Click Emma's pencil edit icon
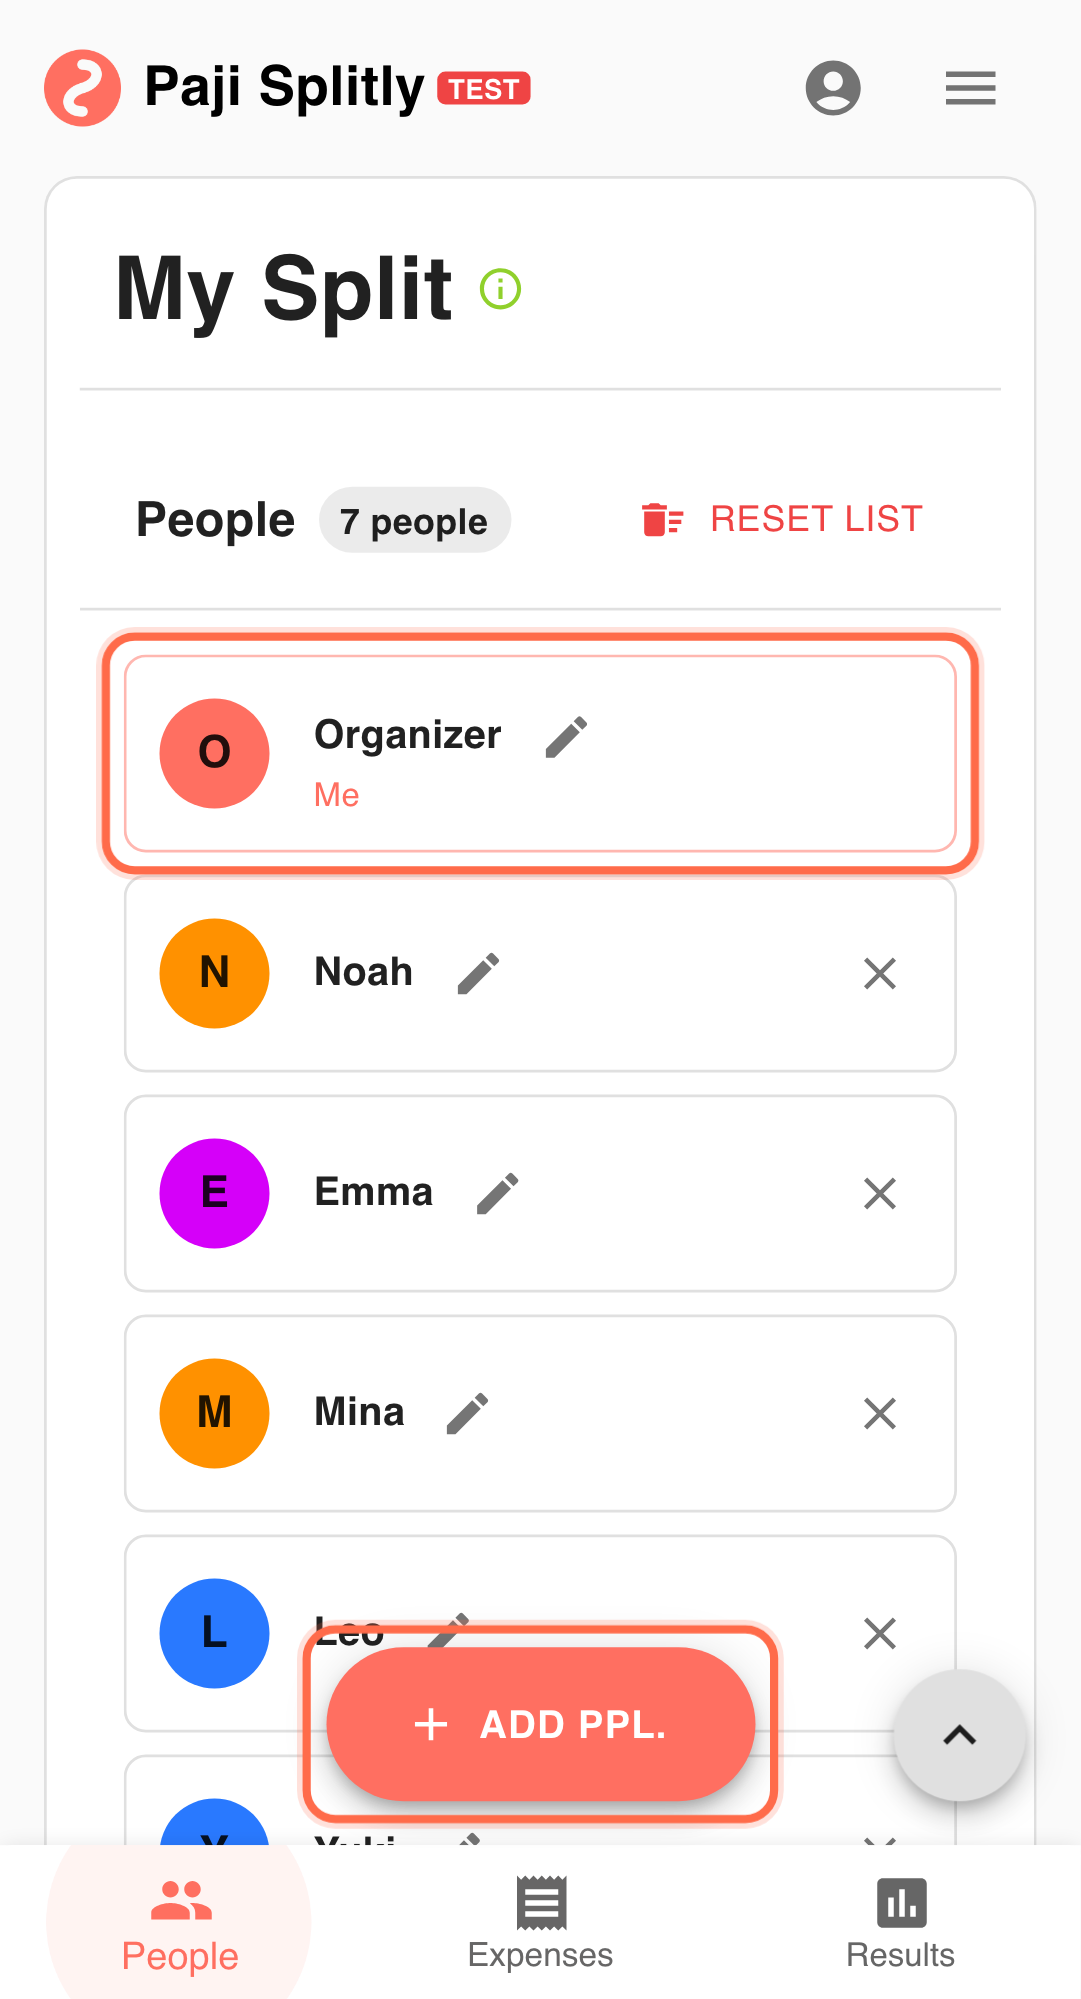Image resolution: width=1081 pixels, height=1999 pixels. point(497,1193)
